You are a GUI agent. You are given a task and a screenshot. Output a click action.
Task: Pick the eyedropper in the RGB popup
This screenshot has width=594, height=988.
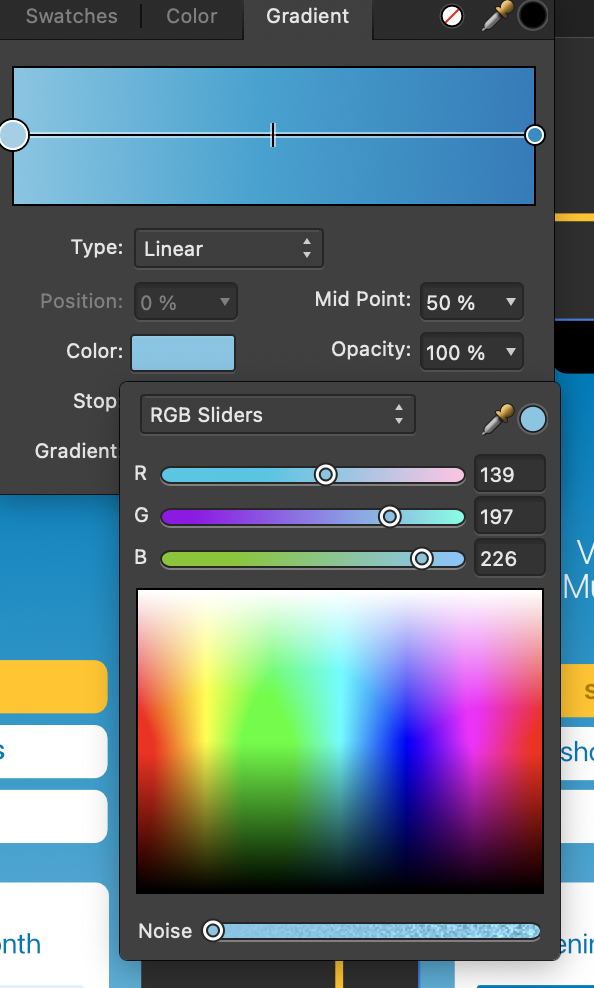(x=498, y=419)
